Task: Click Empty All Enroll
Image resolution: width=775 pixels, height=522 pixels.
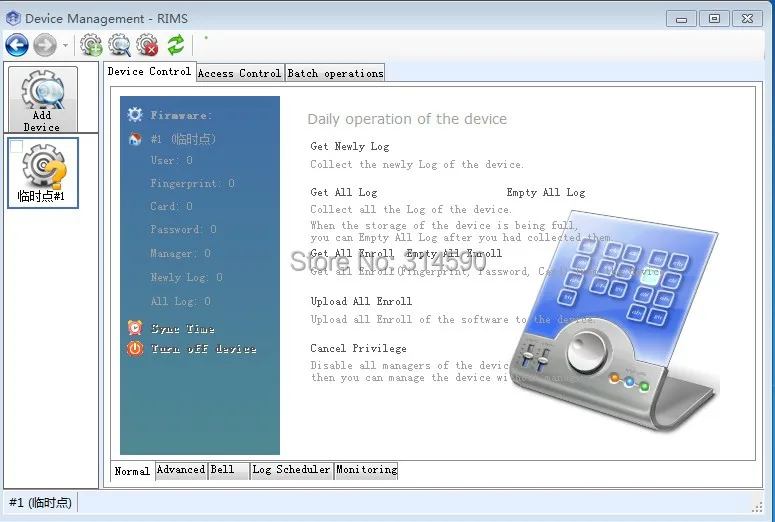Action: (454, 253)
